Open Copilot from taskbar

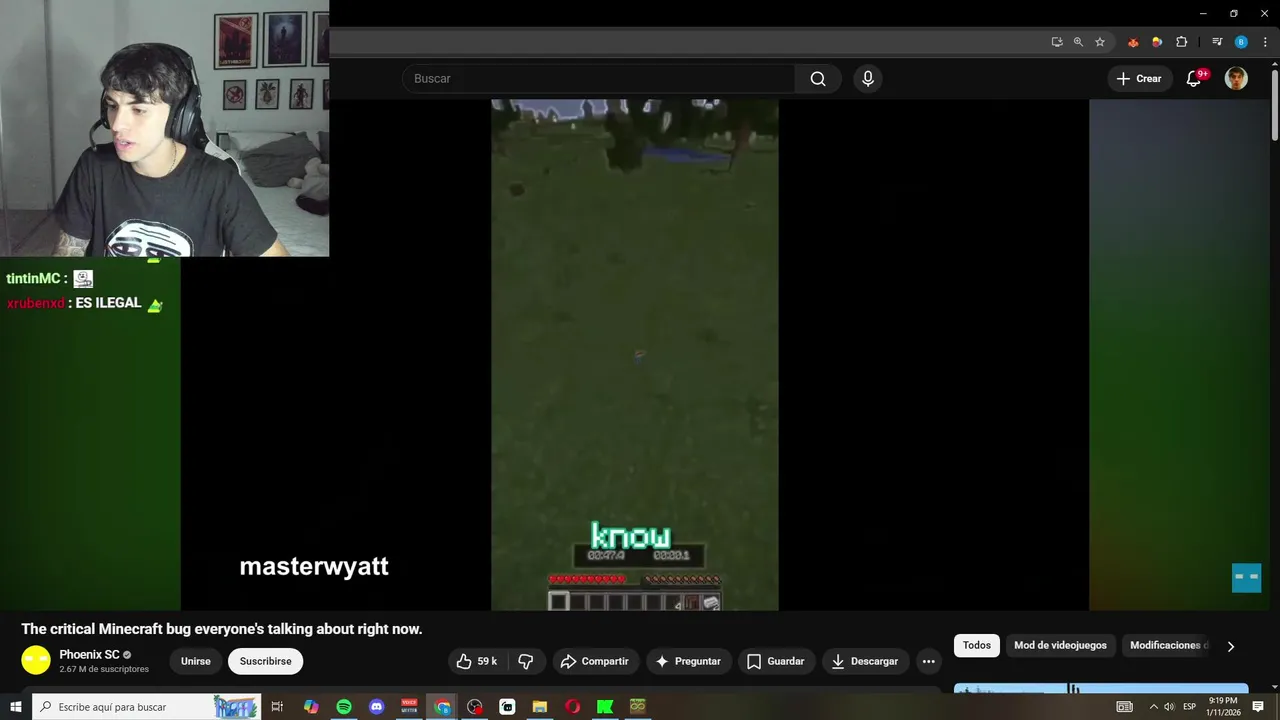(311, 707)
